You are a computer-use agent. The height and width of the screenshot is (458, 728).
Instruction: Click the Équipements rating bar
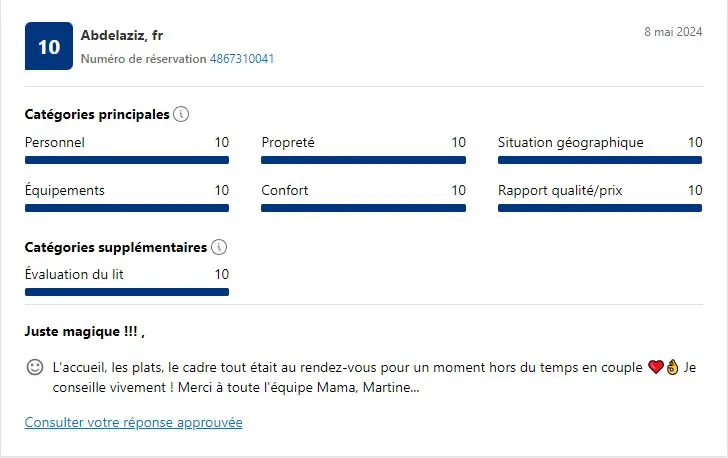pyautogui.click(x=127, y=208)
